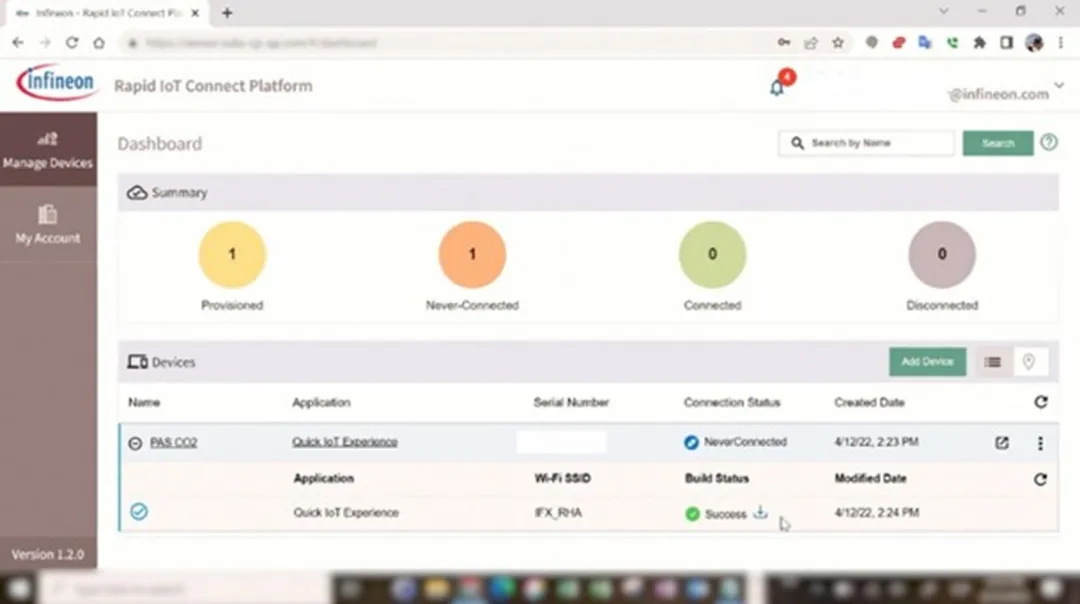Click the NeverConnected status icon
This screenshot has width=1080, height=604.
pos(691,442)
